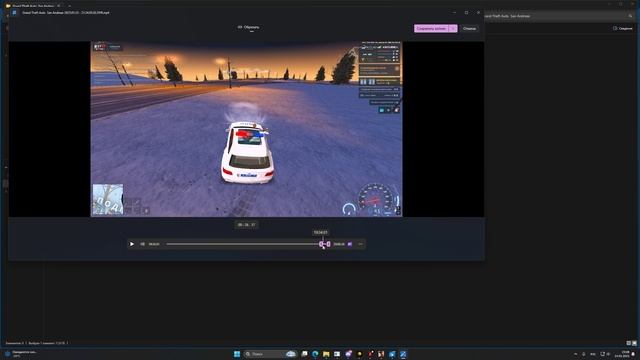Open File Explorer from the taskbar

[x=326, y=354]
